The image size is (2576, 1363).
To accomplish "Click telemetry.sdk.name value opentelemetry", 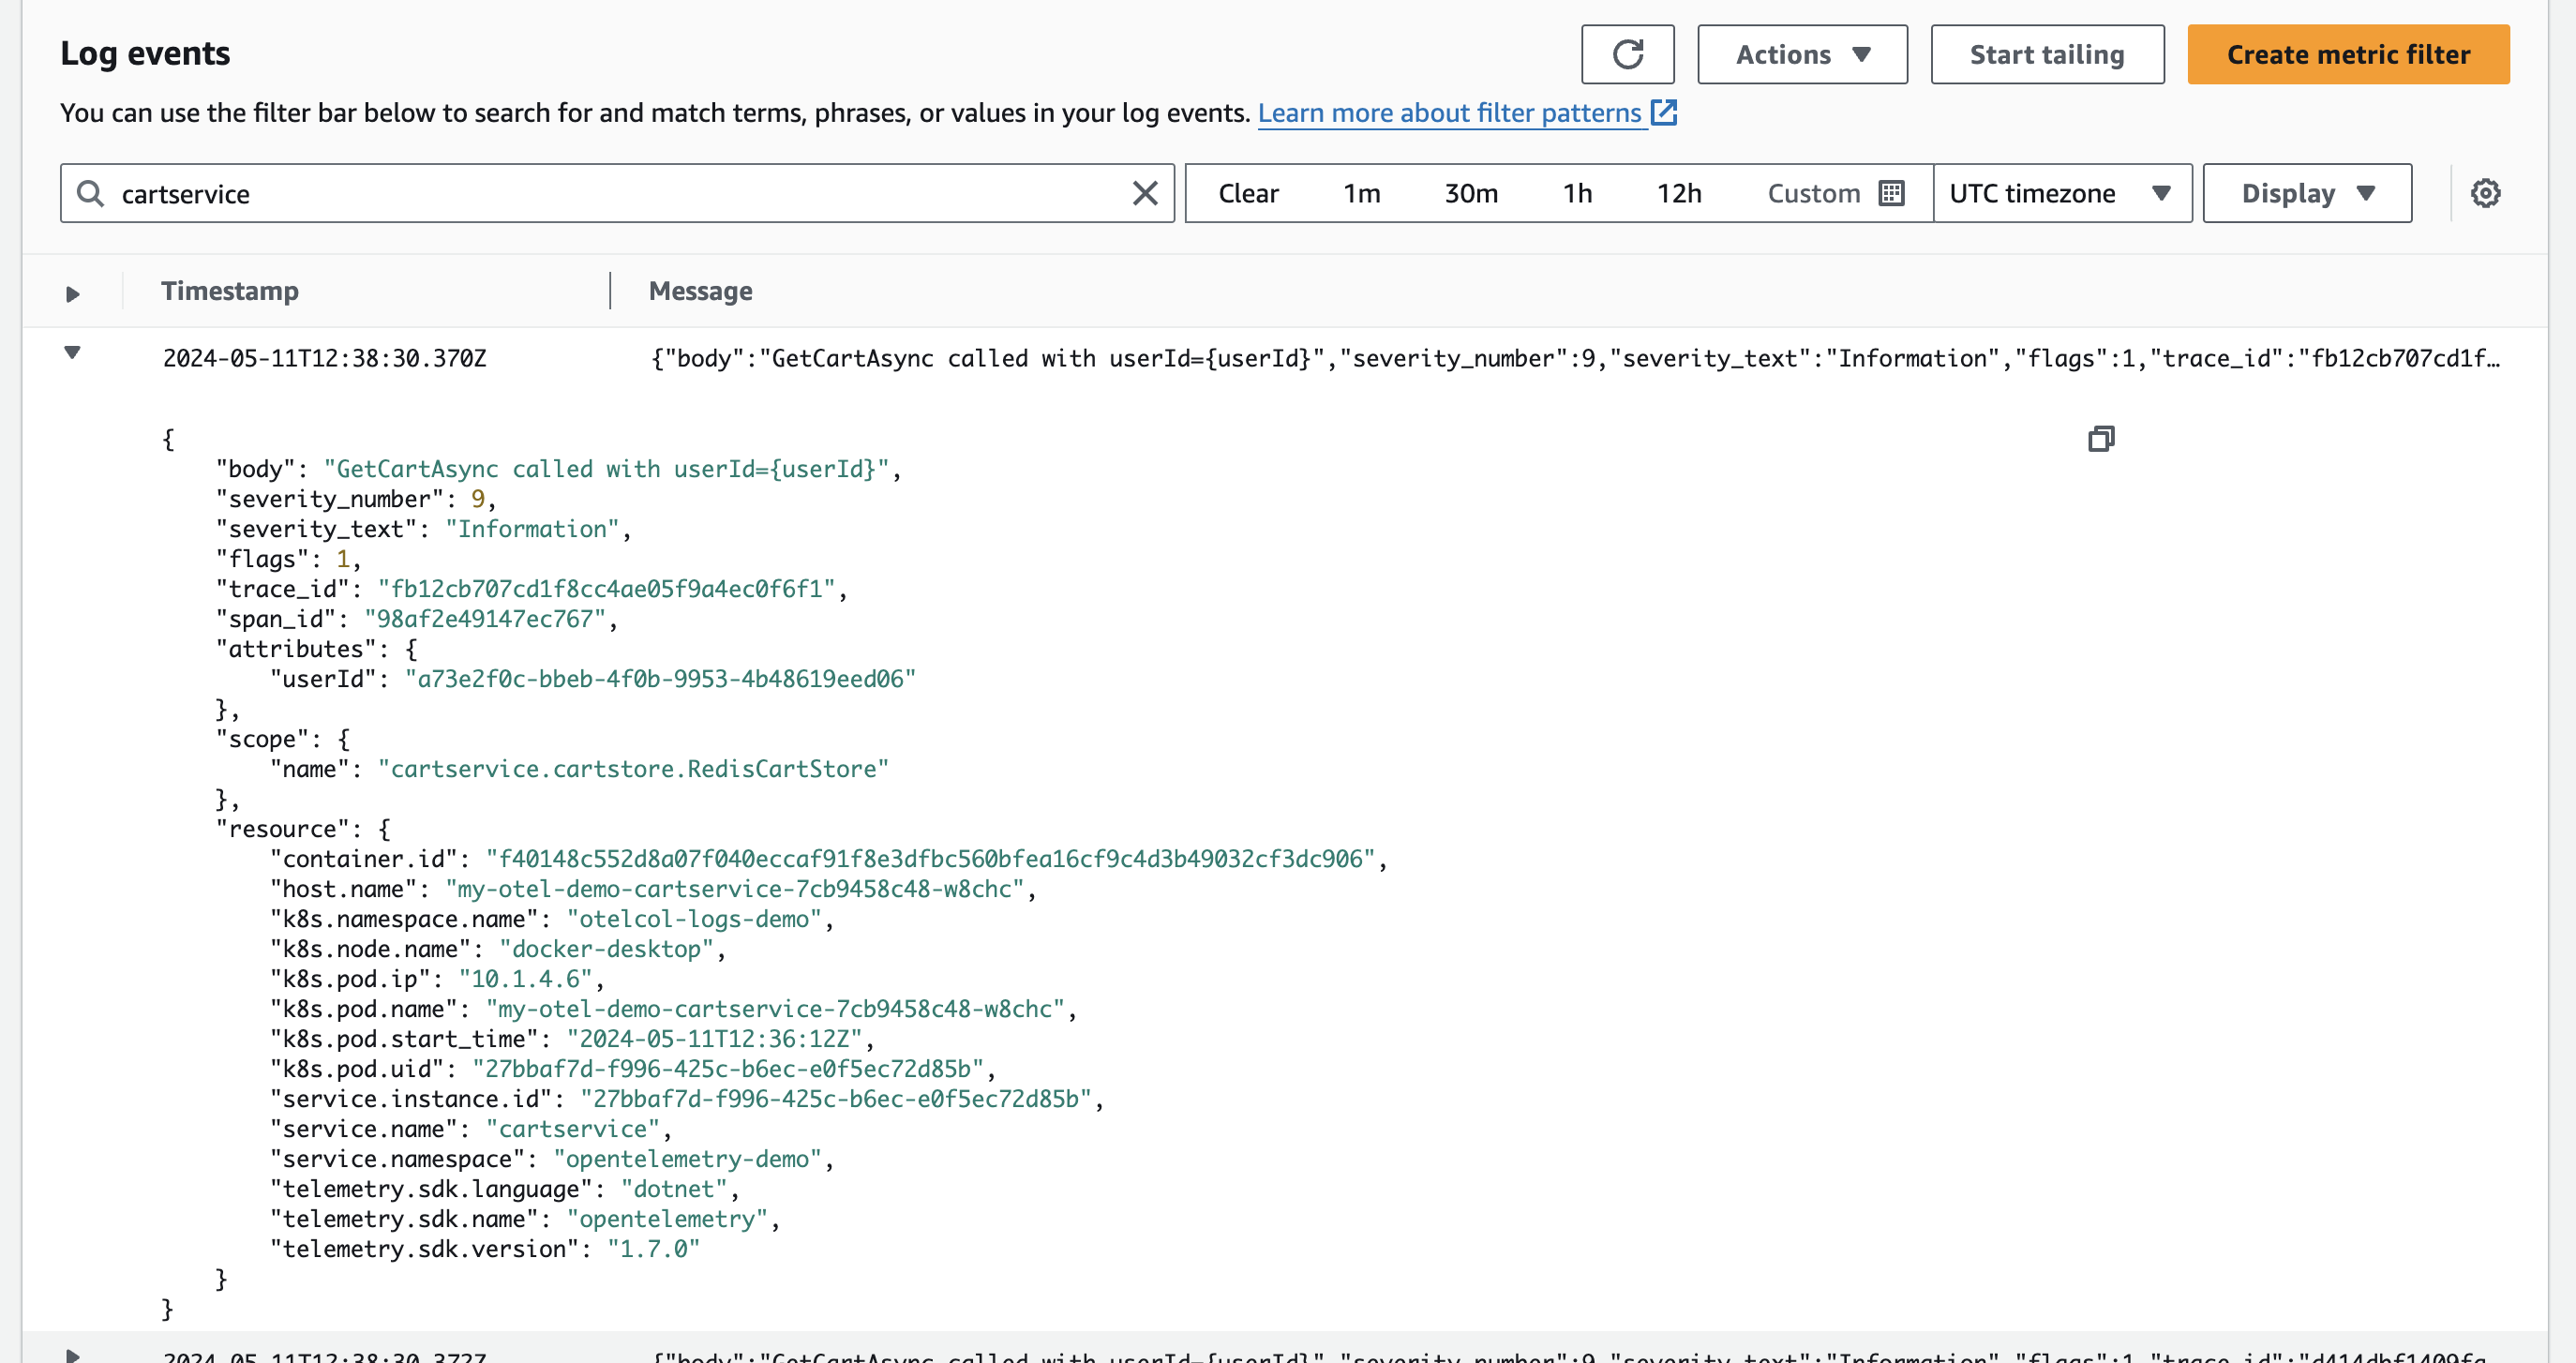I will [667, 1219].
